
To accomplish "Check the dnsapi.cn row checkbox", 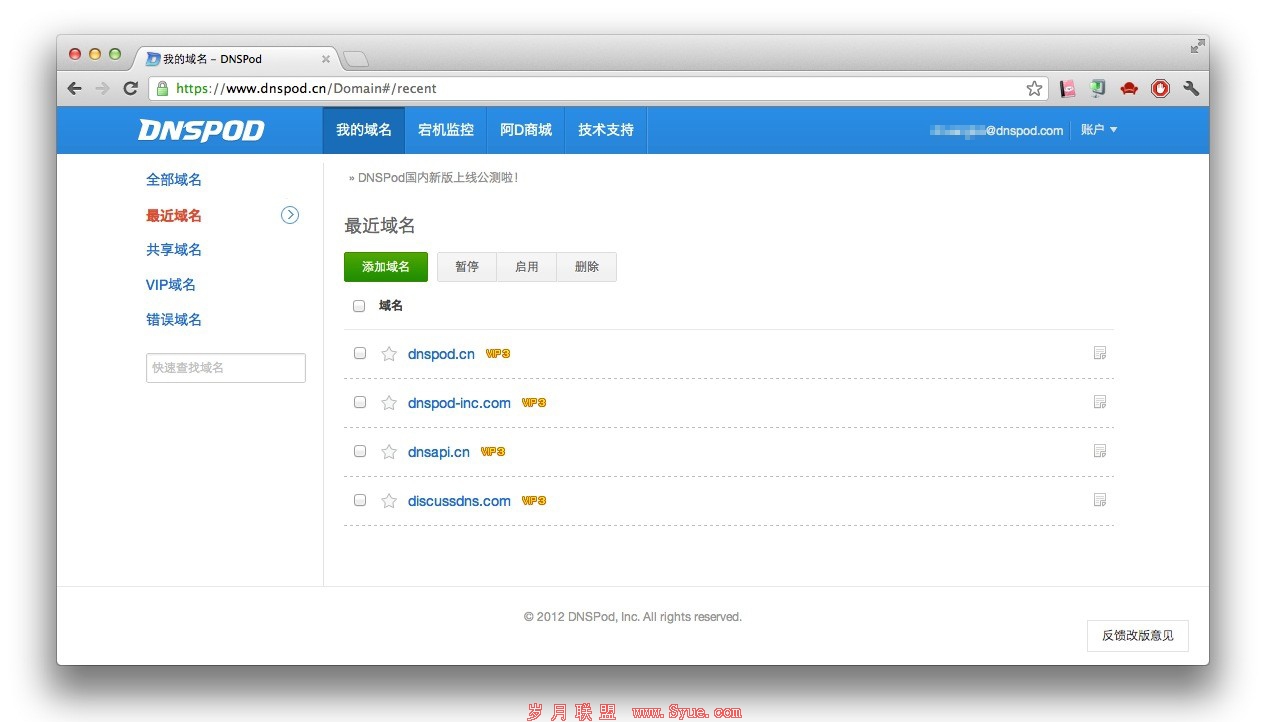I will pos(360,451).
